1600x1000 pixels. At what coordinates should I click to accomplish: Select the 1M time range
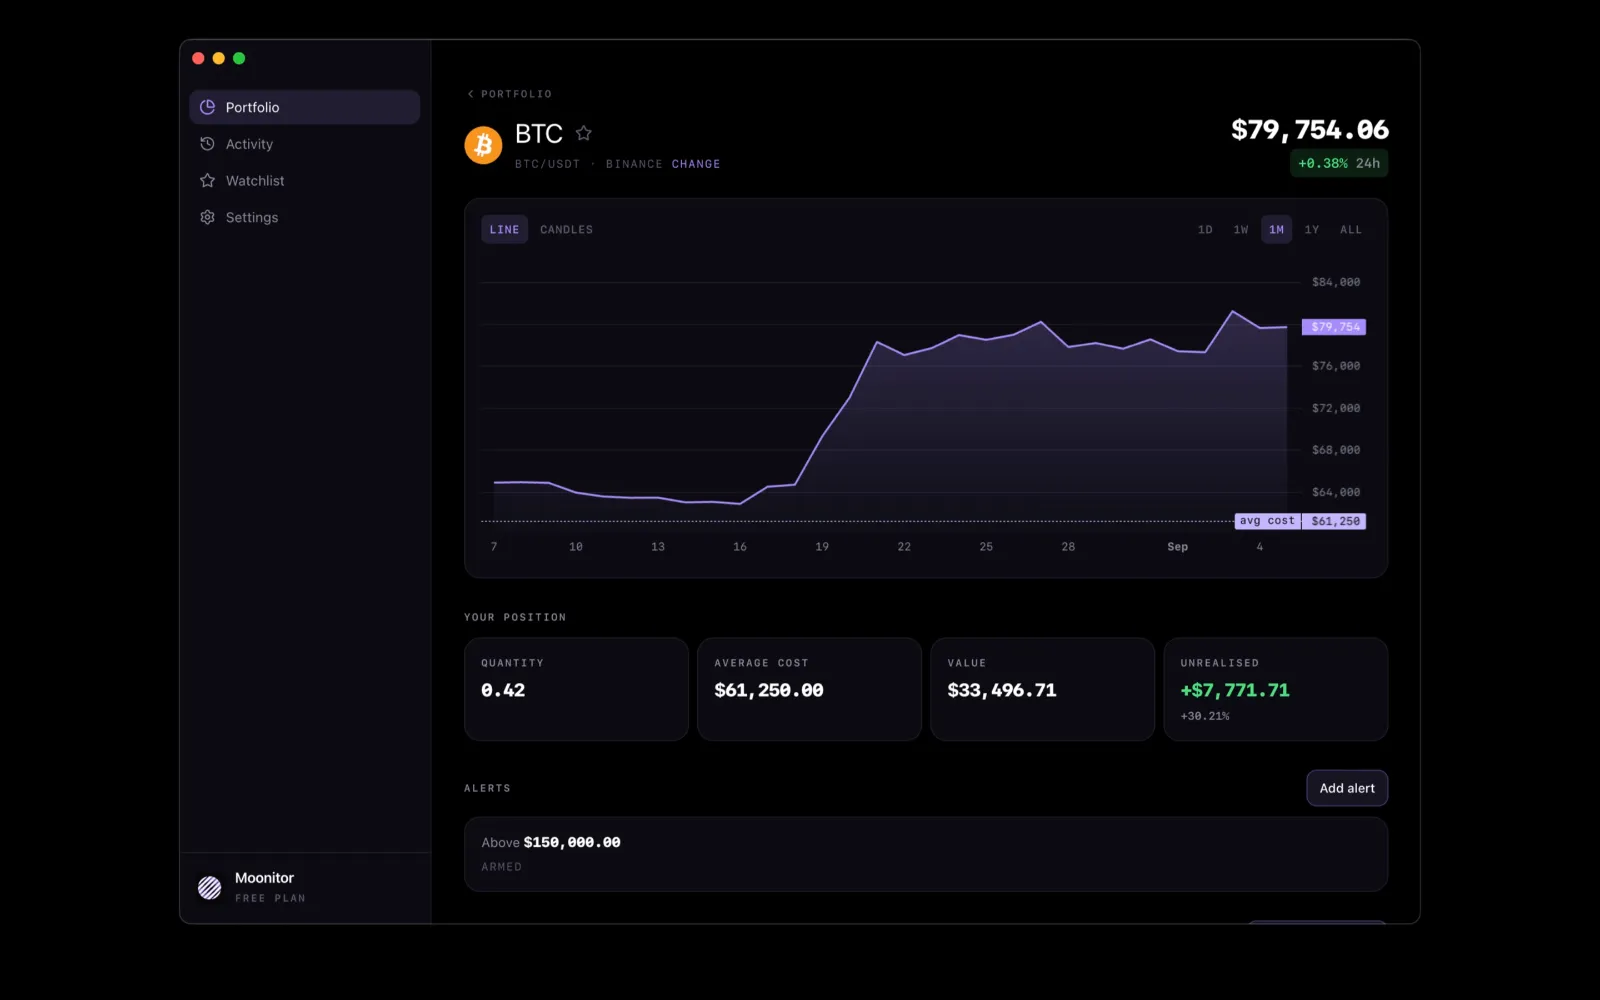click(x=1276, y=230)
